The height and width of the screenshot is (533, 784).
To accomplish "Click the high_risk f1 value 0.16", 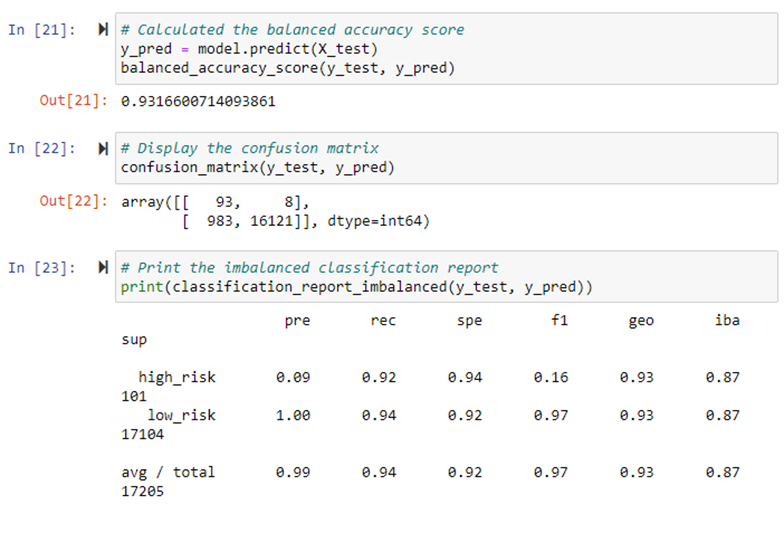I will [551, 378].
